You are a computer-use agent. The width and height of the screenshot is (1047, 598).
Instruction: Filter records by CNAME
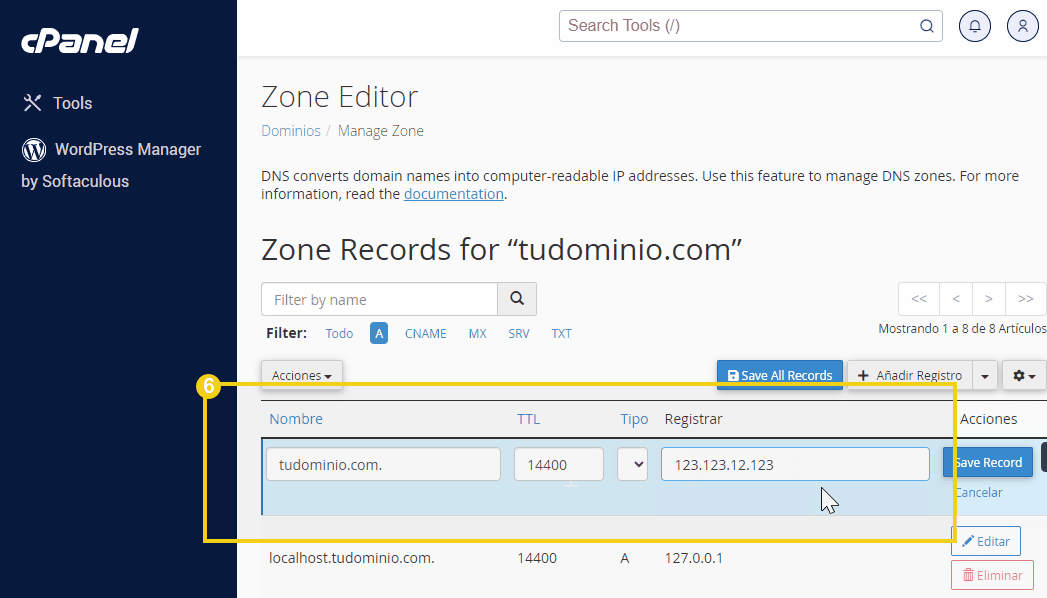[x=425, y=334]
